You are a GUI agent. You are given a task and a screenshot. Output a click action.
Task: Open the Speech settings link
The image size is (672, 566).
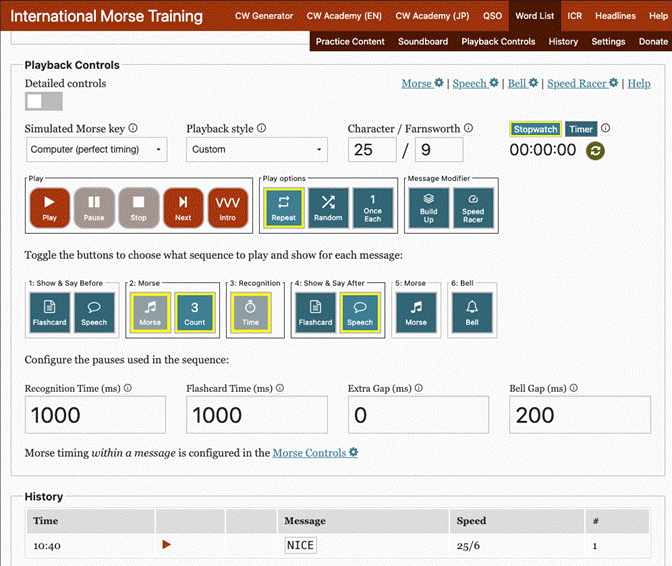click(475, 84)
